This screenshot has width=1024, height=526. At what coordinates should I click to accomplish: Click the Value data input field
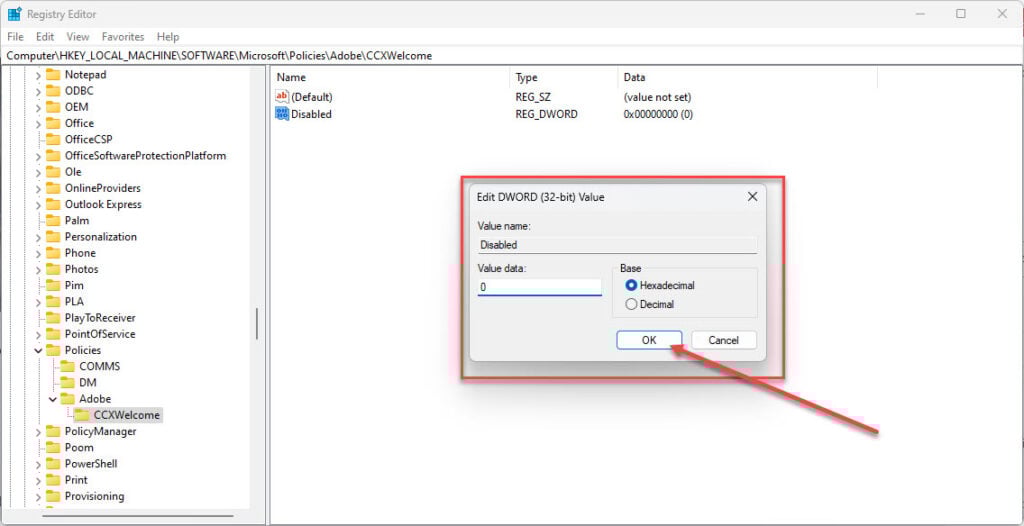539,287
